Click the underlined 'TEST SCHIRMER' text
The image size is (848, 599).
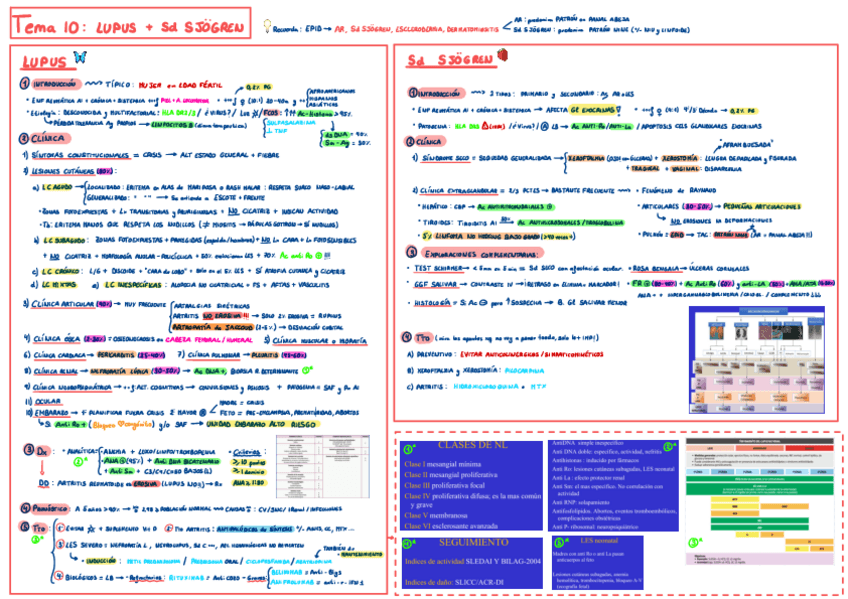438,268
